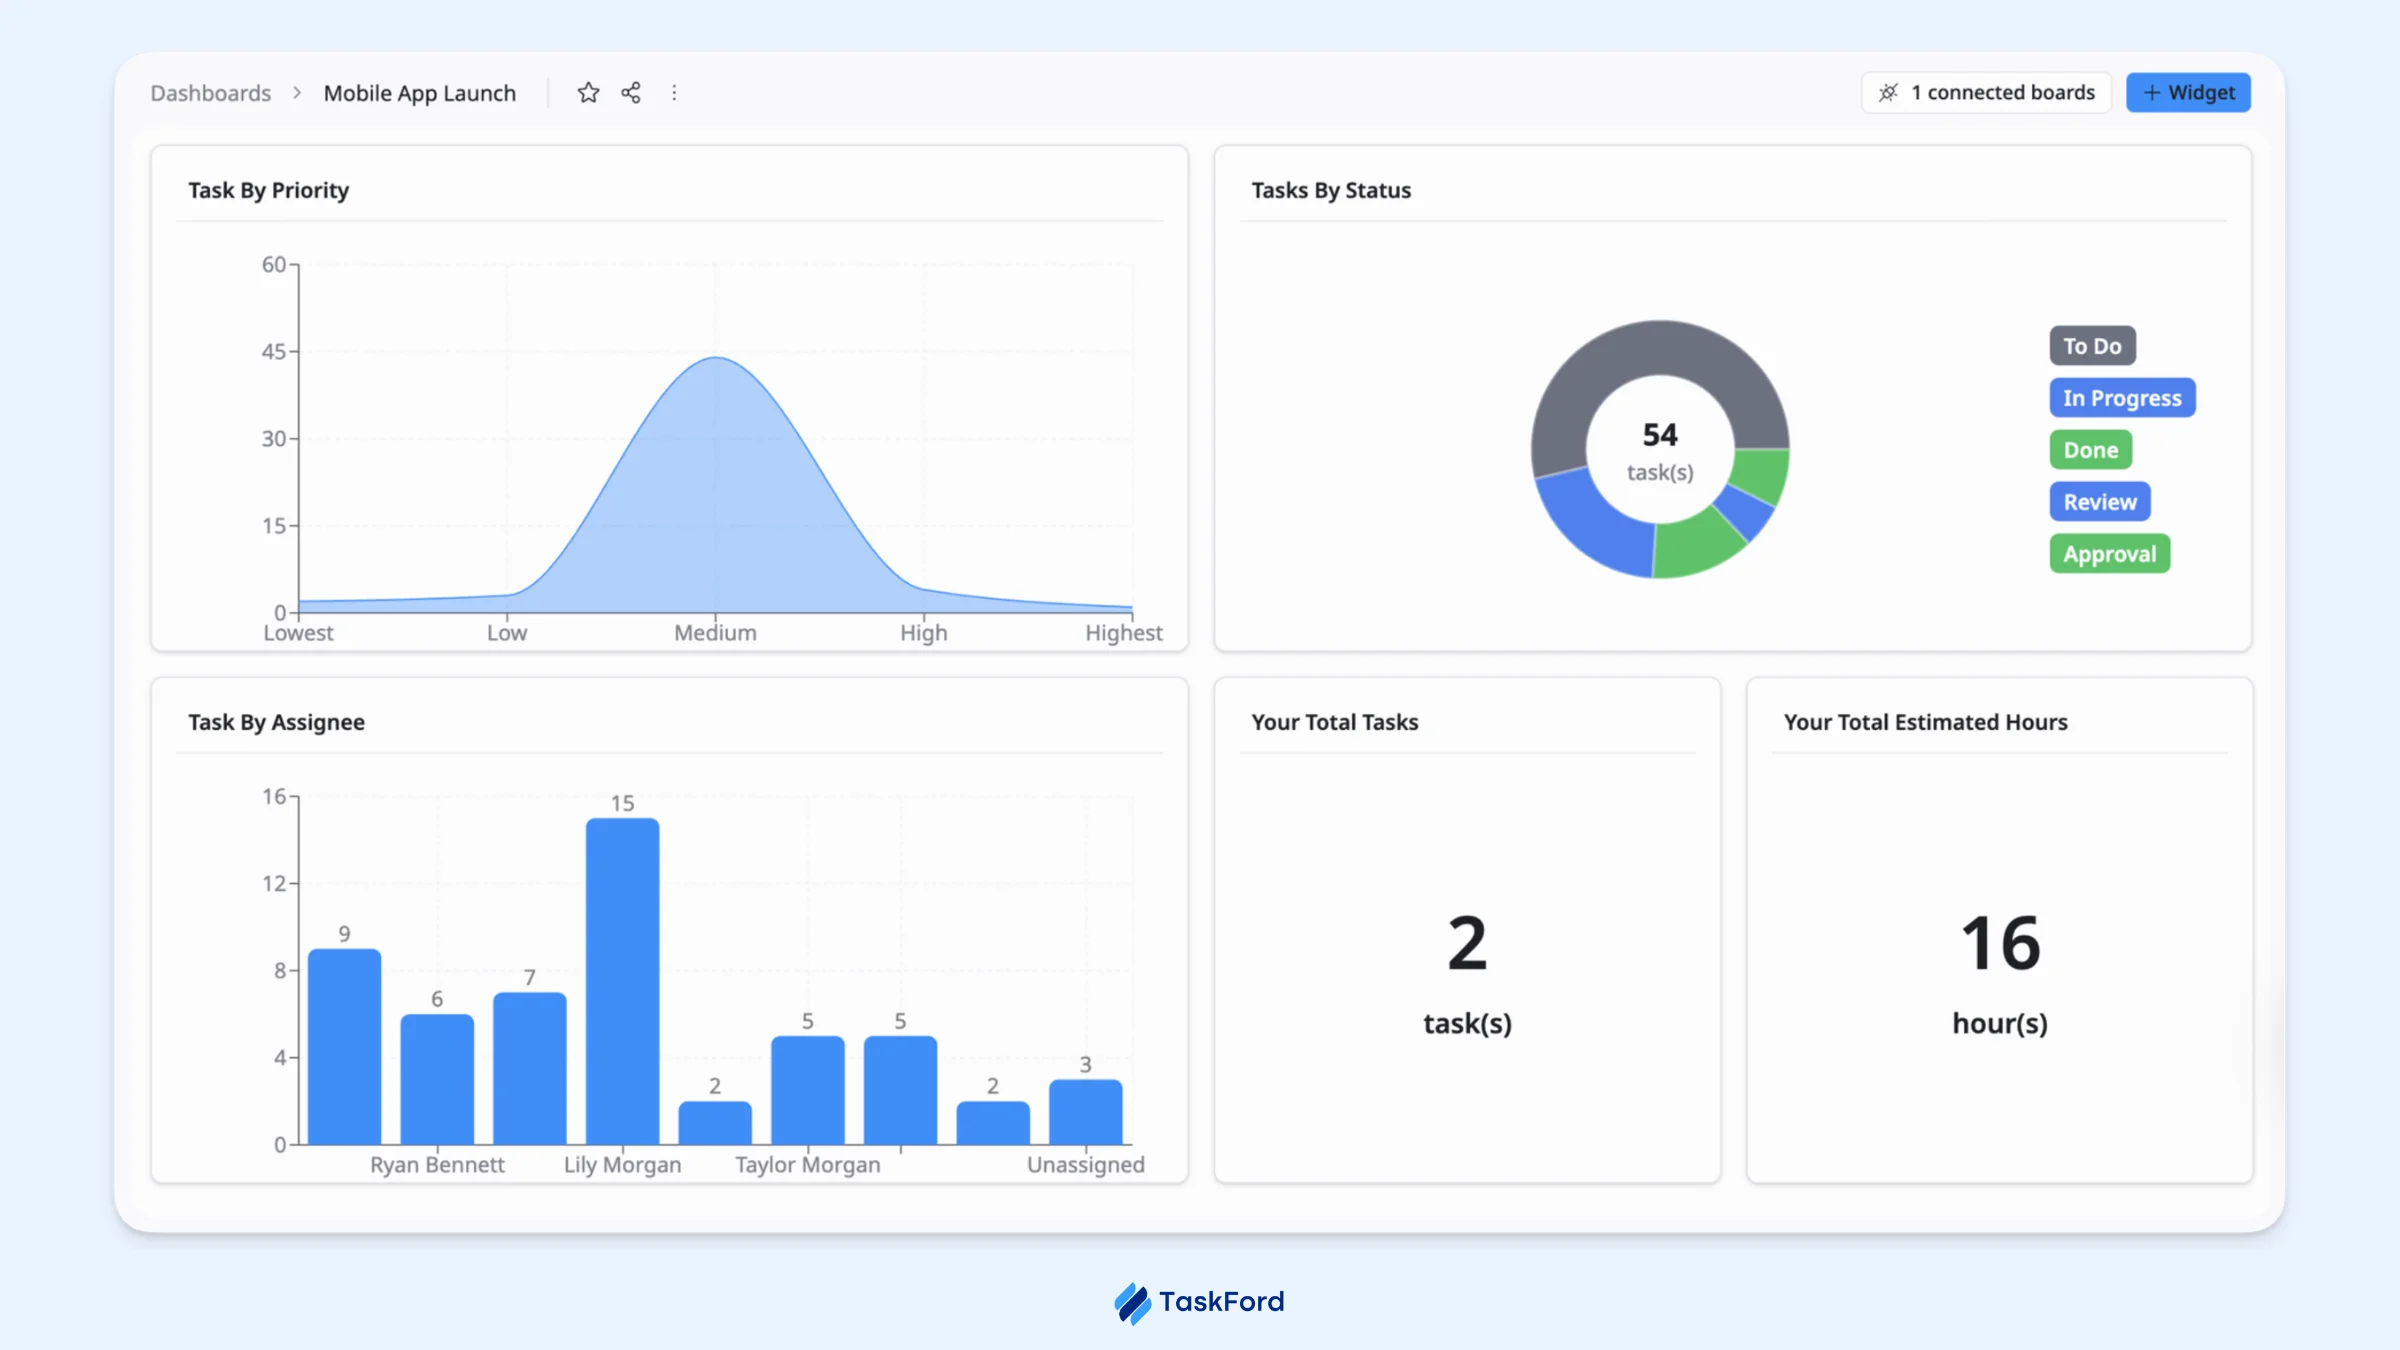Click the bar with value 9
This screenshot has width=2400, height=1350.
pos(344,1046)
